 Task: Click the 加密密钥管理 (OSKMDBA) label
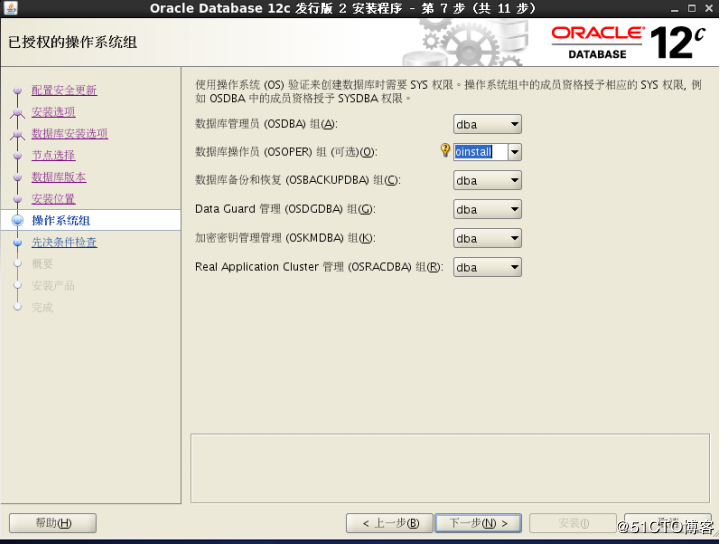[285, 238]
